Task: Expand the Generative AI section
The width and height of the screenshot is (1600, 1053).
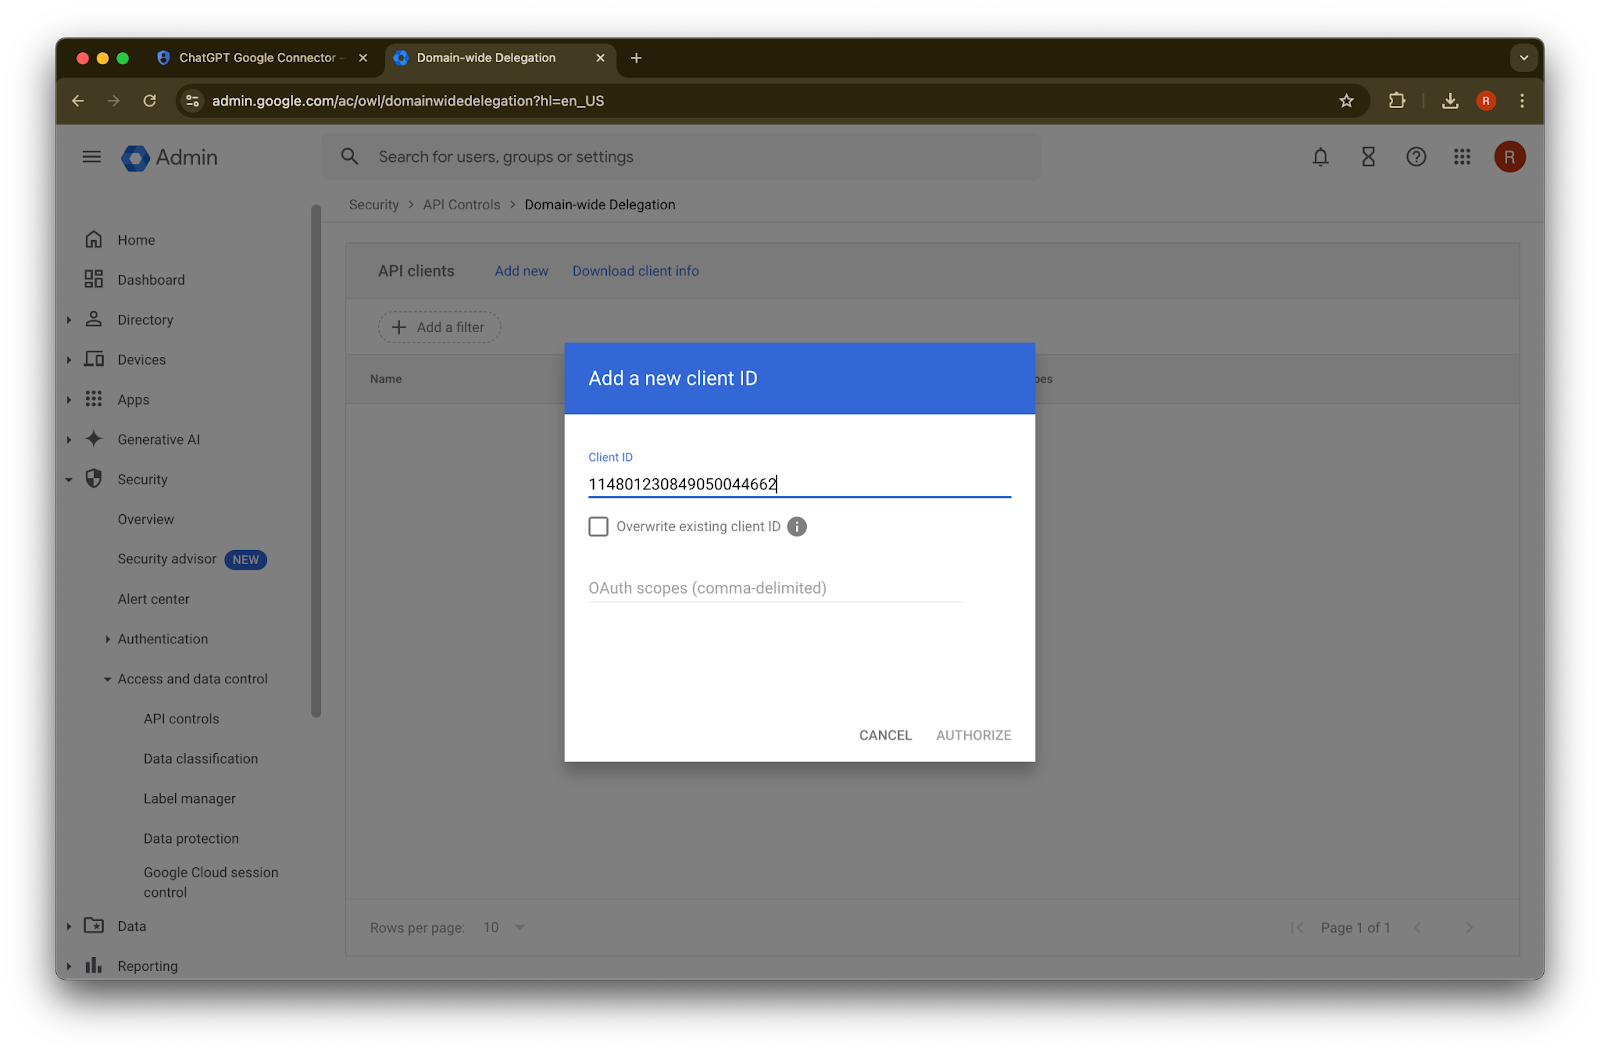Action: pyautogui.click(x=69, y=440)
